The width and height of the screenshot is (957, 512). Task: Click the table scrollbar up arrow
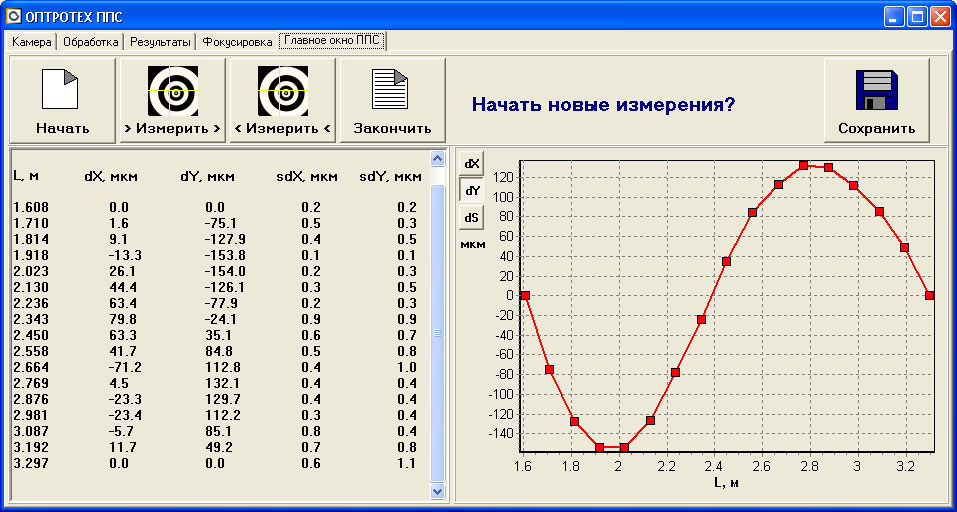point(438,159)
